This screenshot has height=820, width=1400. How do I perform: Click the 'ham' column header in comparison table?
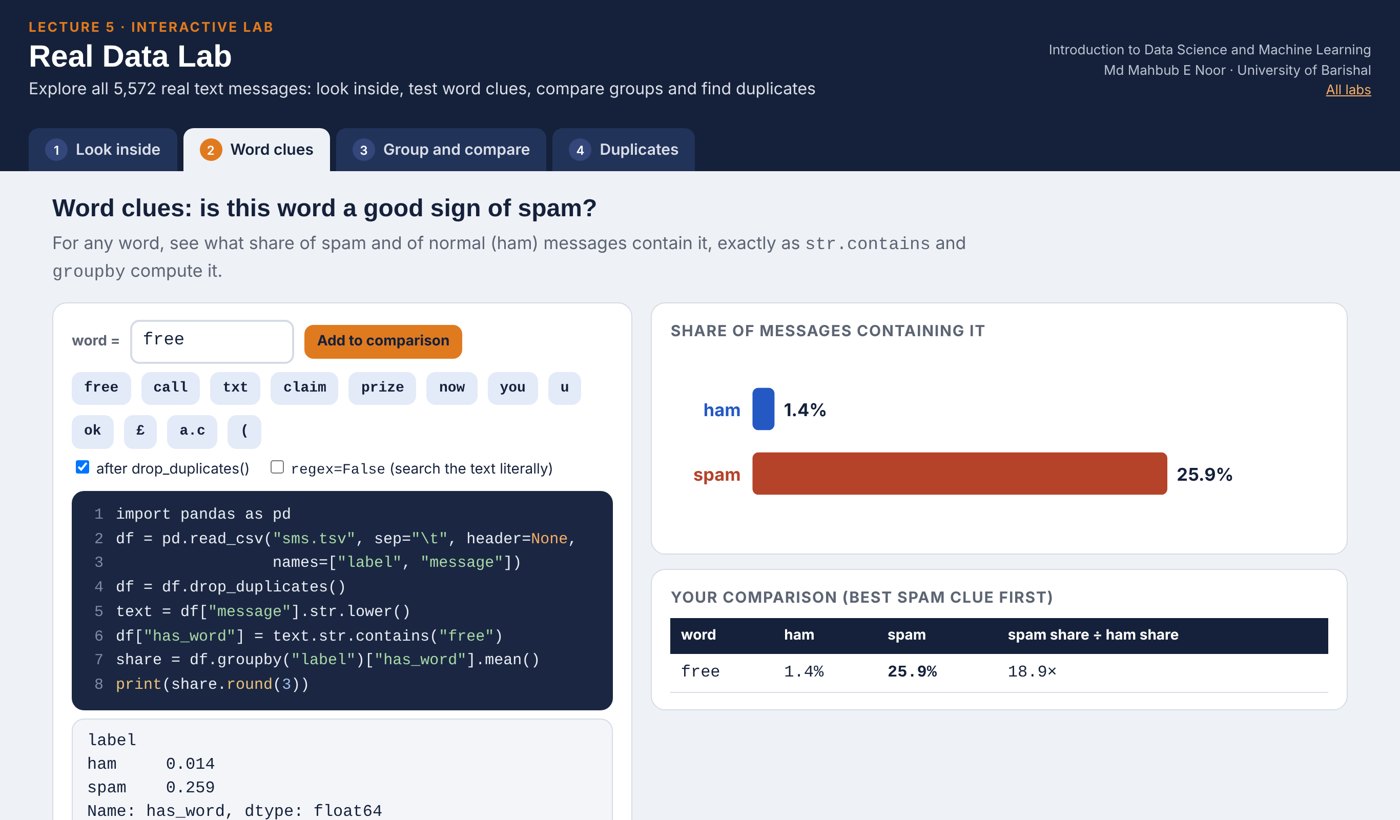point(799,635)
